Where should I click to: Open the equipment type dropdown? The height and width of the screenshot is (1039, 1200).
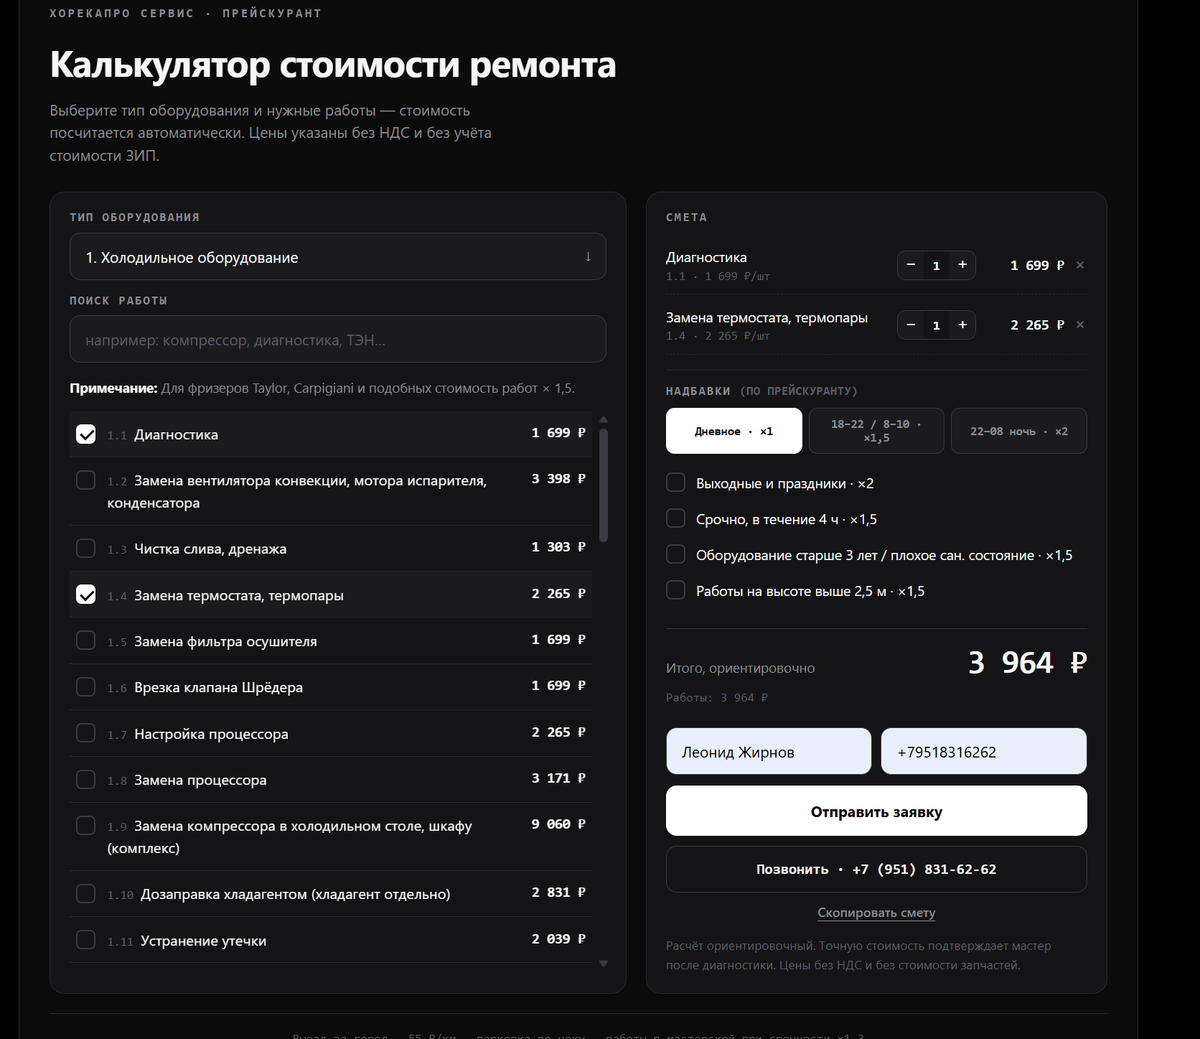[338, 257]
